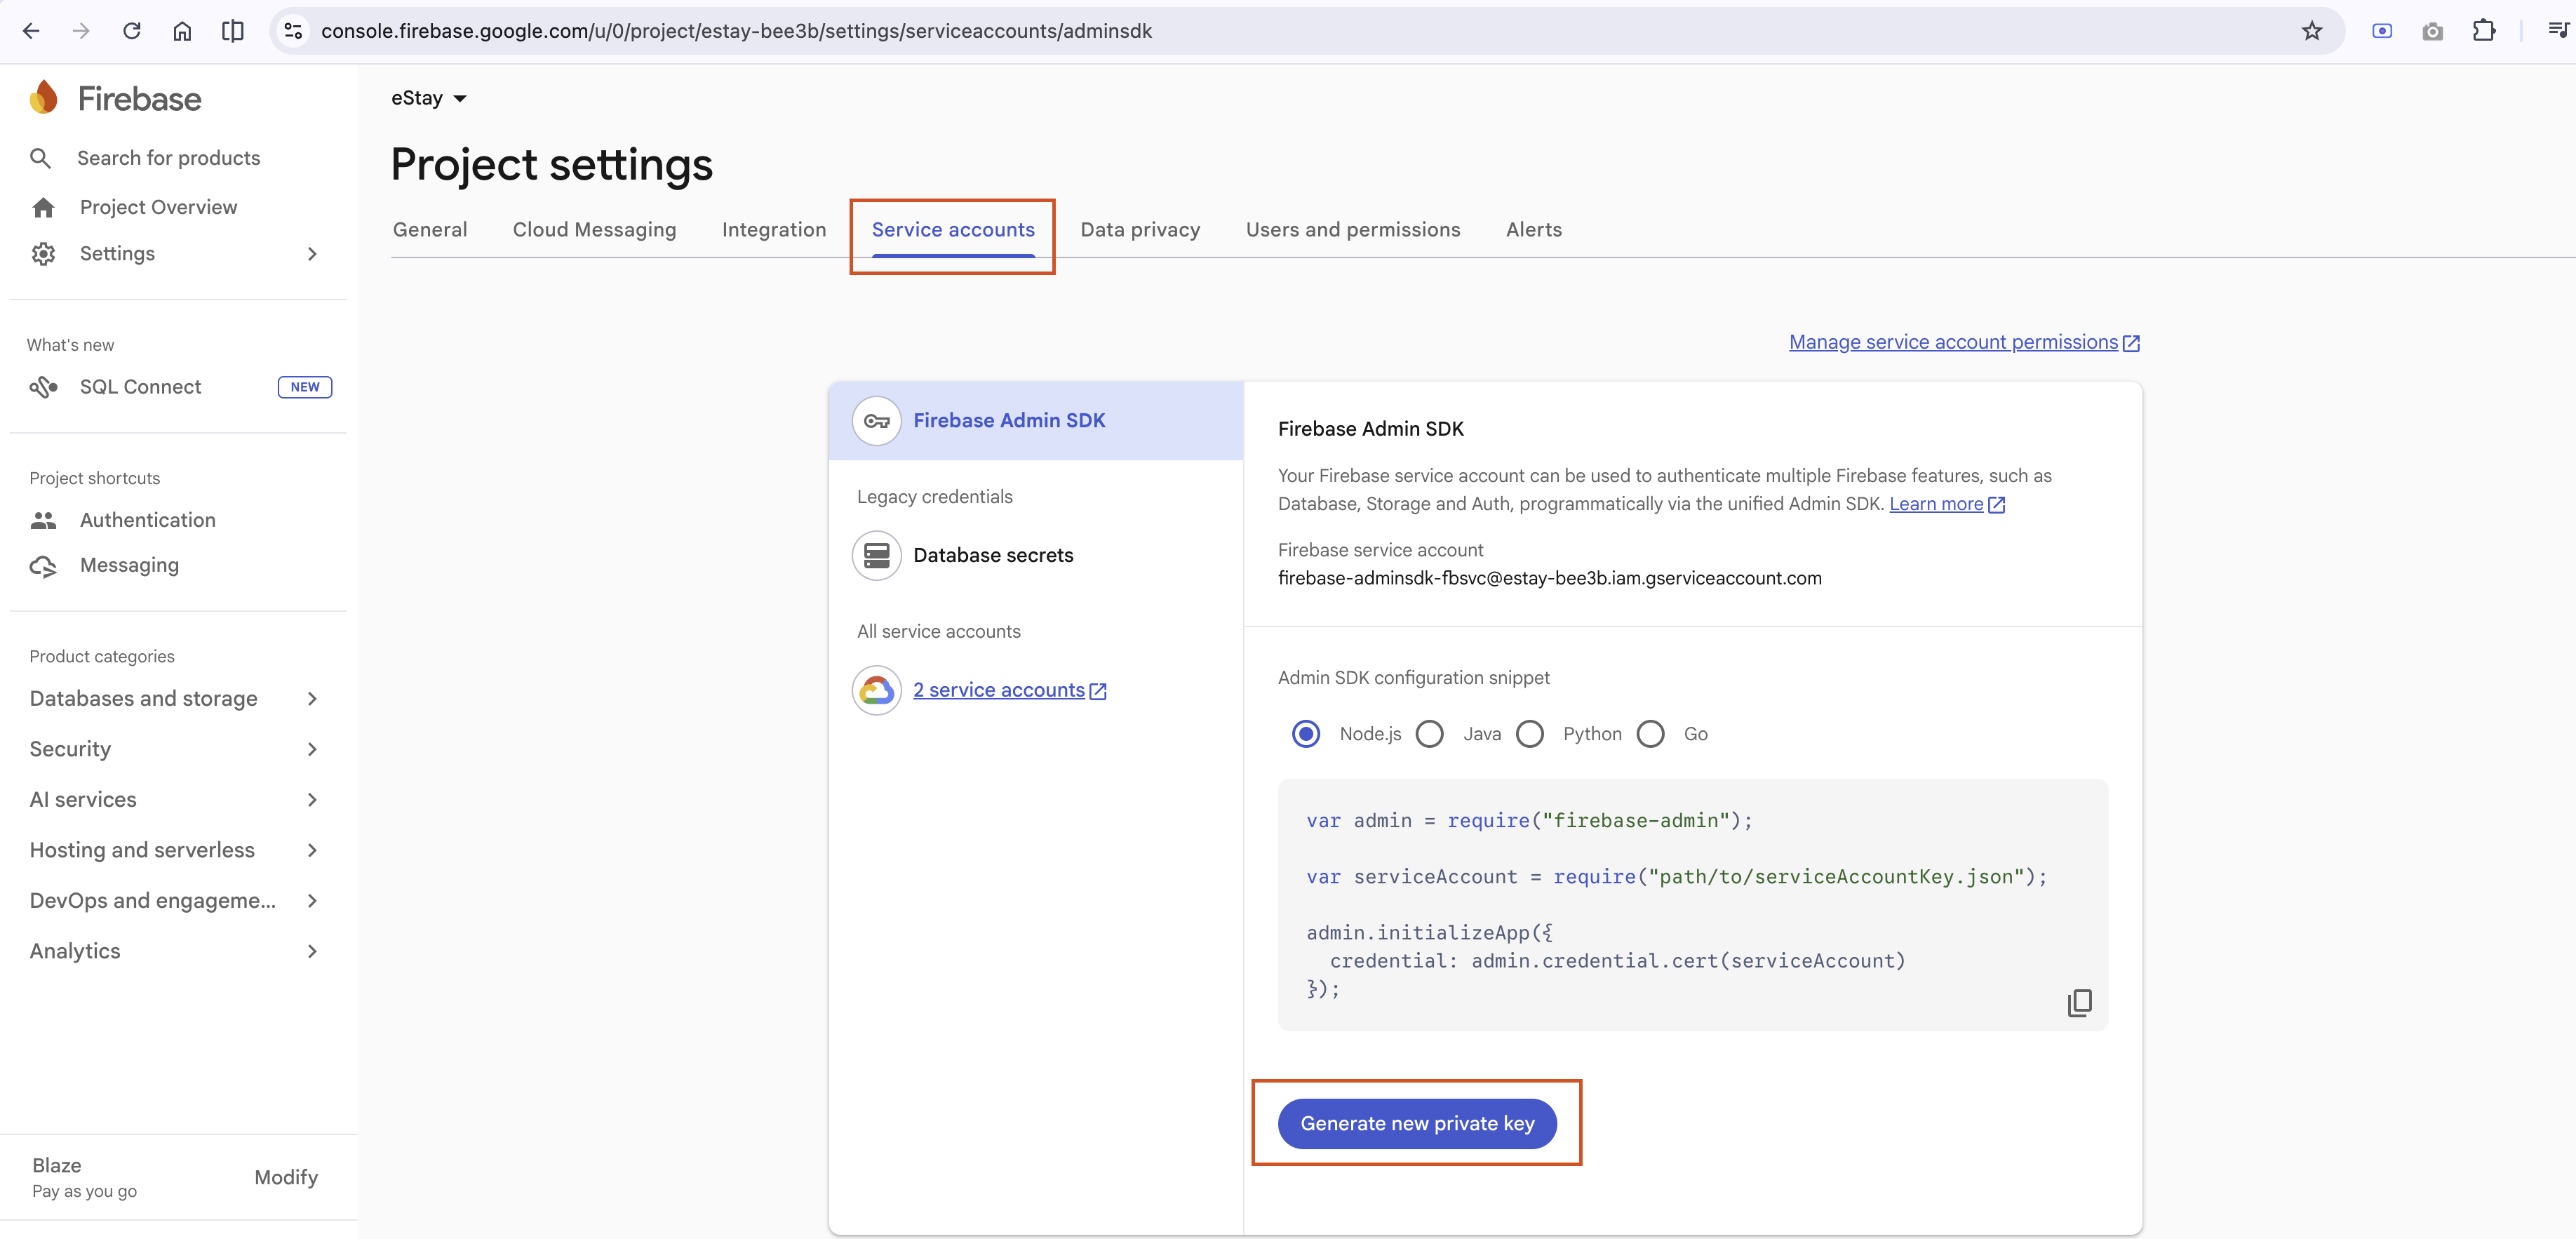Click the firebase-adminsdk service account email

[1549, 578]
